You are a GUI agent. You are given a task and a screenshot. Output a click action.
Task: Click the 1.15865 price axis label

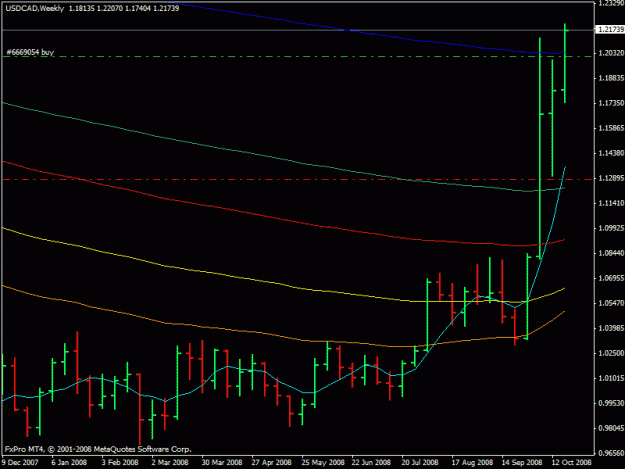point(611,128)
